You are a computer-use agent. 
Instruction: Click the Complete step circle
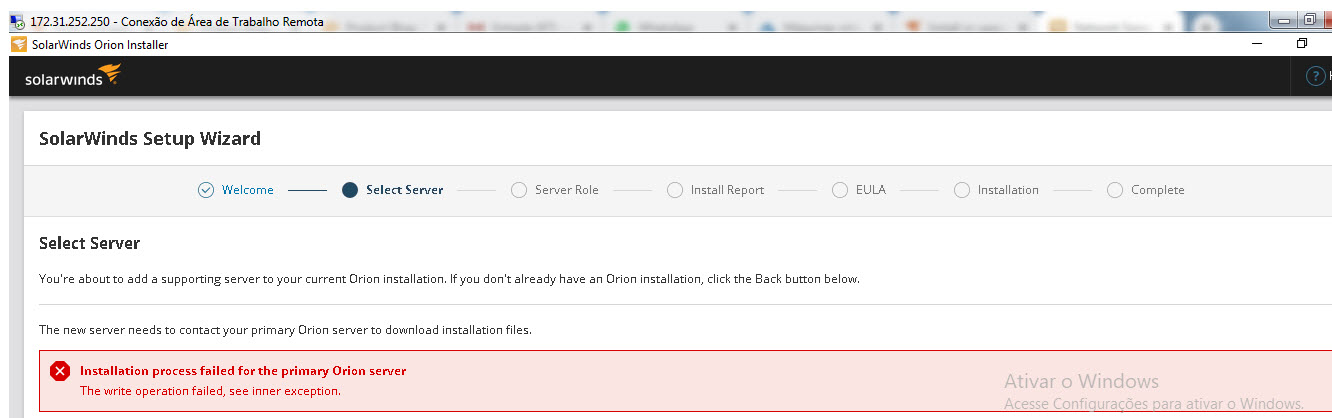click(1115, 190)
